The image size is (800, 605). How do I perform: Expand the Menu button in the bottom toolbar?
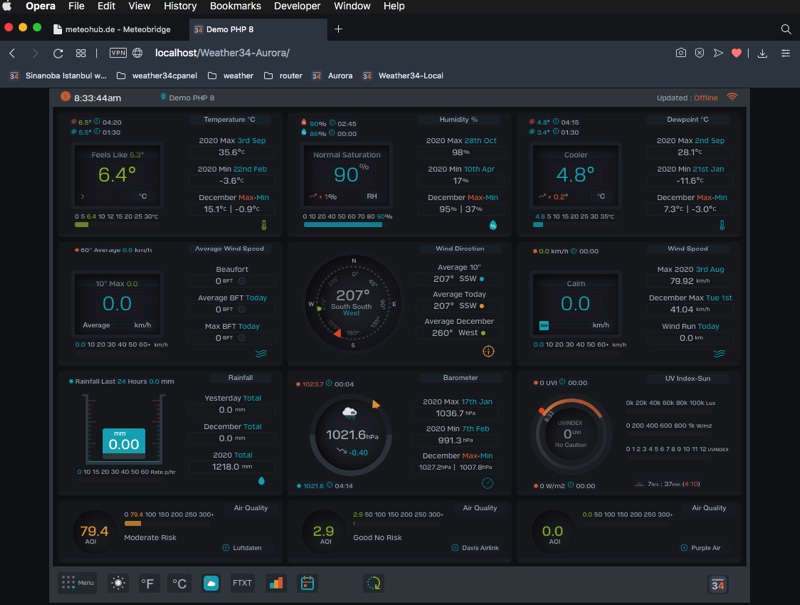tap(78, 583)
